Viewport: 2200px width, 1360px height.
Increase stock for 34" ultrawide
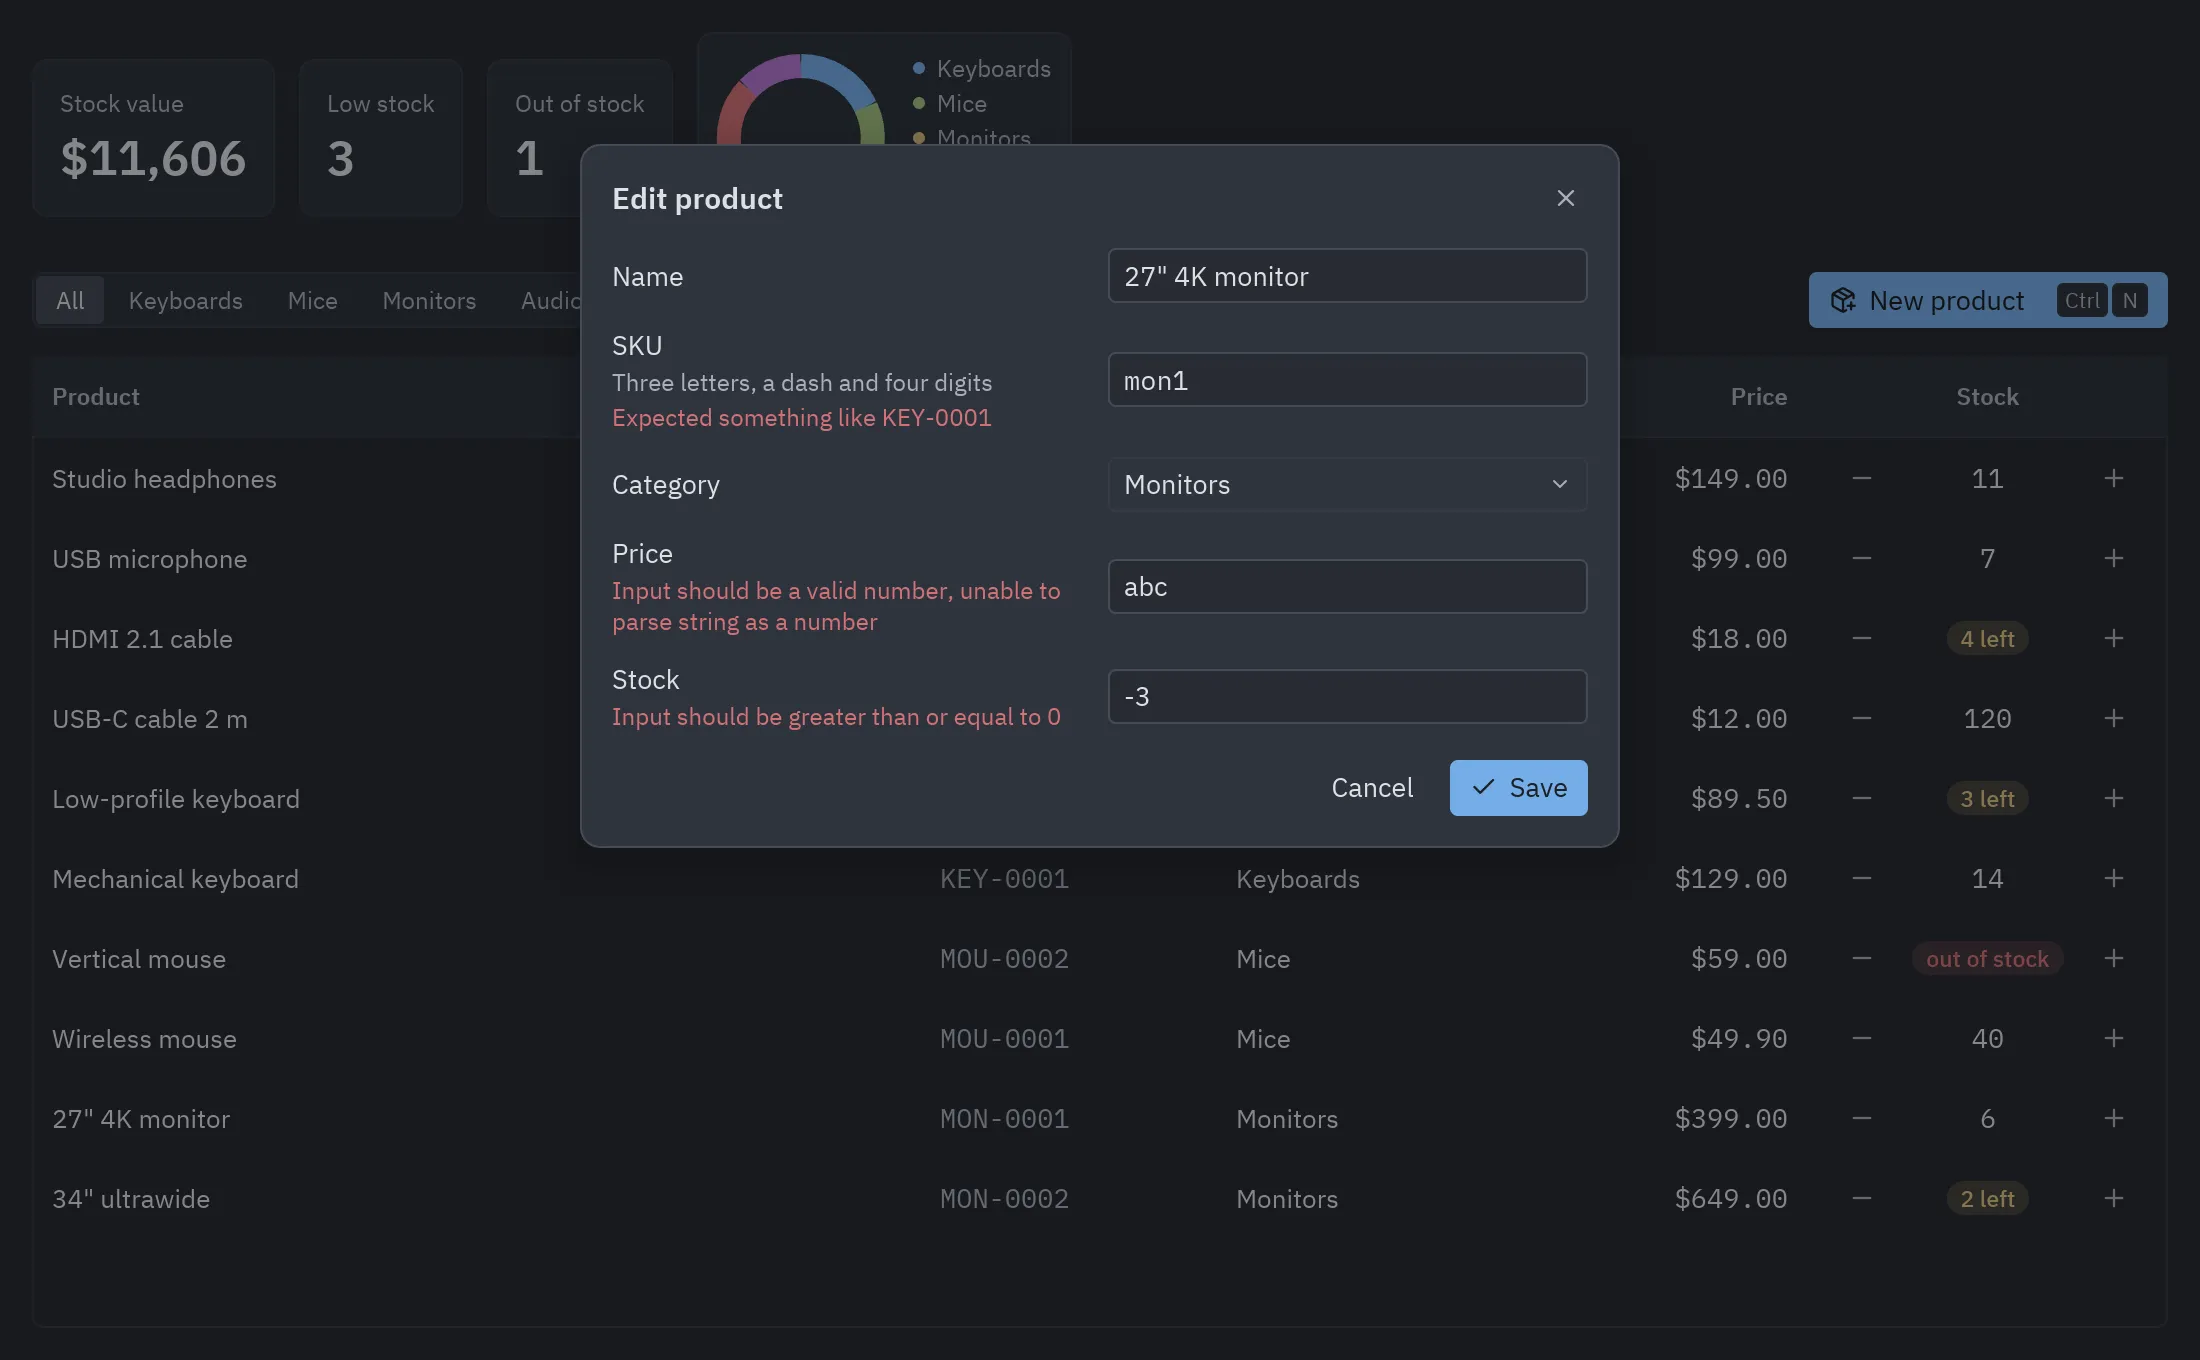(2113, 1198)
